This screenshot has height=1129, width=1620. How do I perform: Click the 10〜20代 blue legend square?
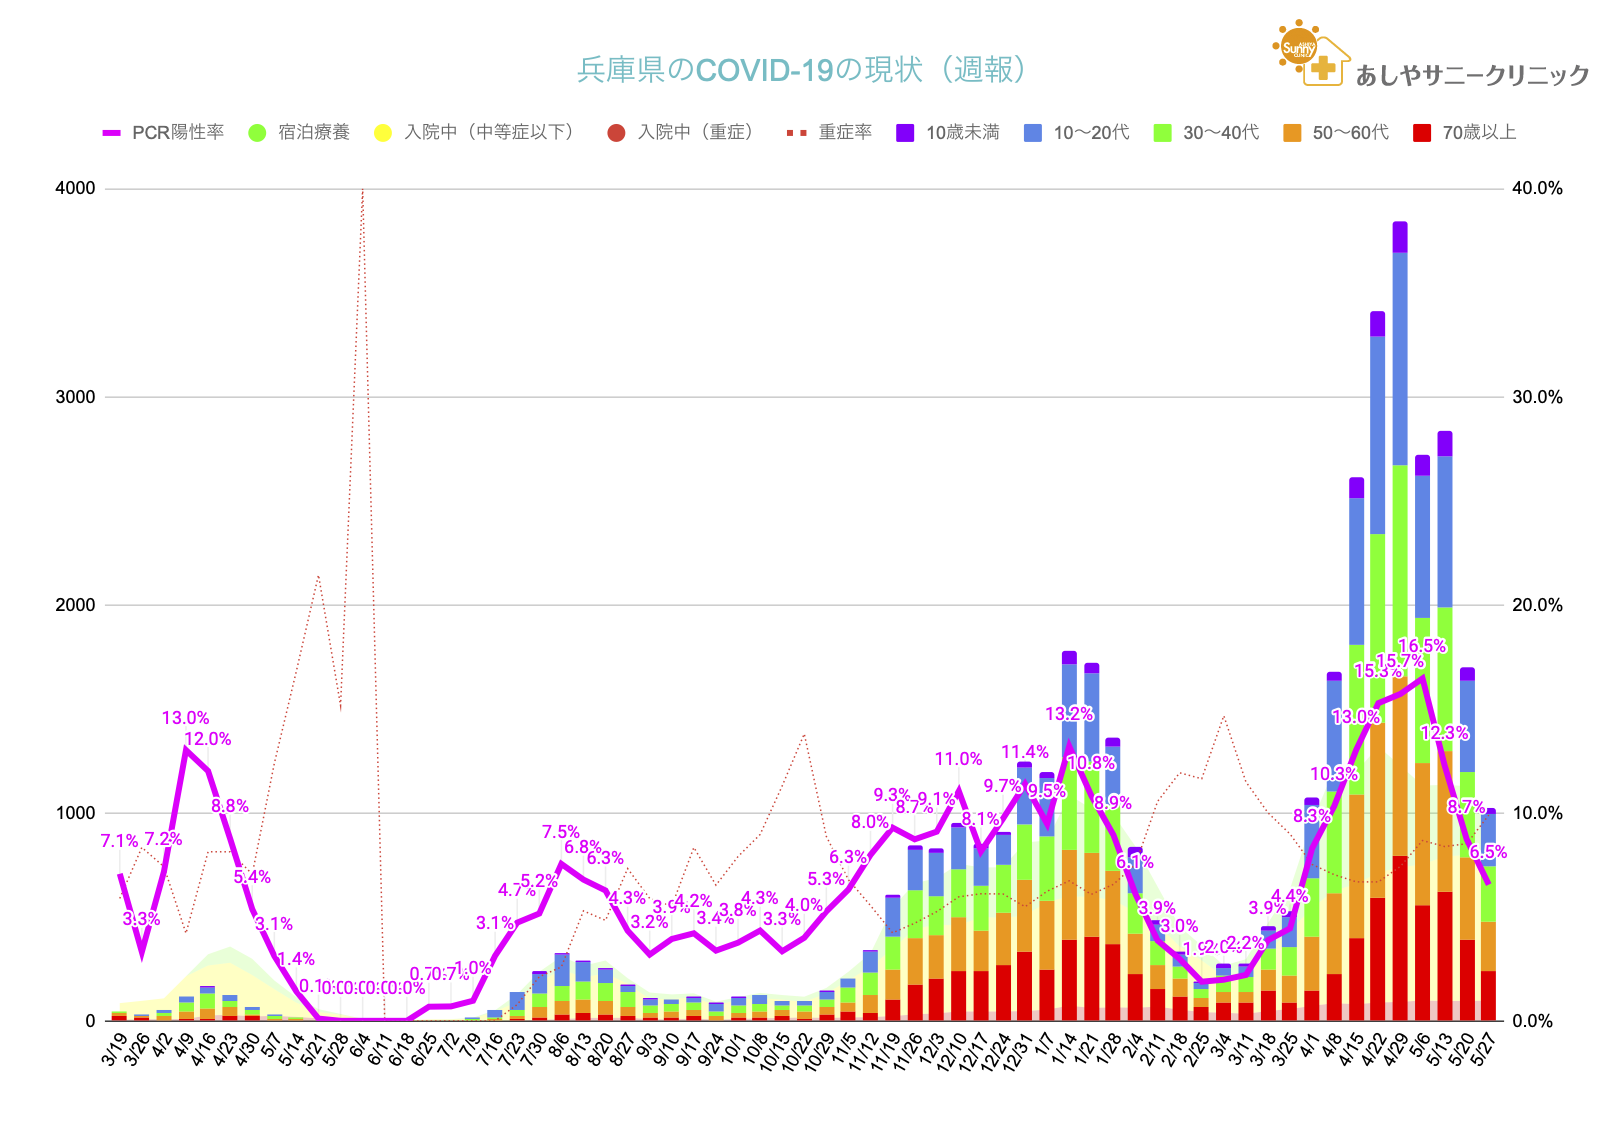(x=1033, y=133)
